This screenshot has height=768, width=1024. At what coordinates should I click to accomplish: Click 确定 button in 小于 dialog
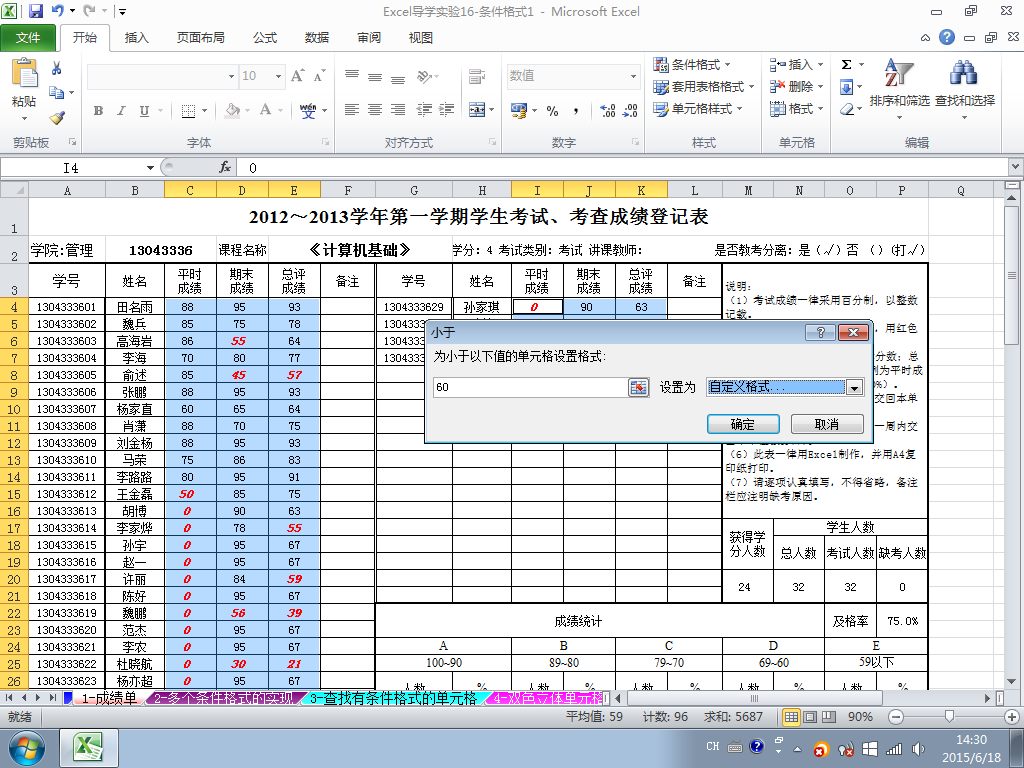coord(743,424)
